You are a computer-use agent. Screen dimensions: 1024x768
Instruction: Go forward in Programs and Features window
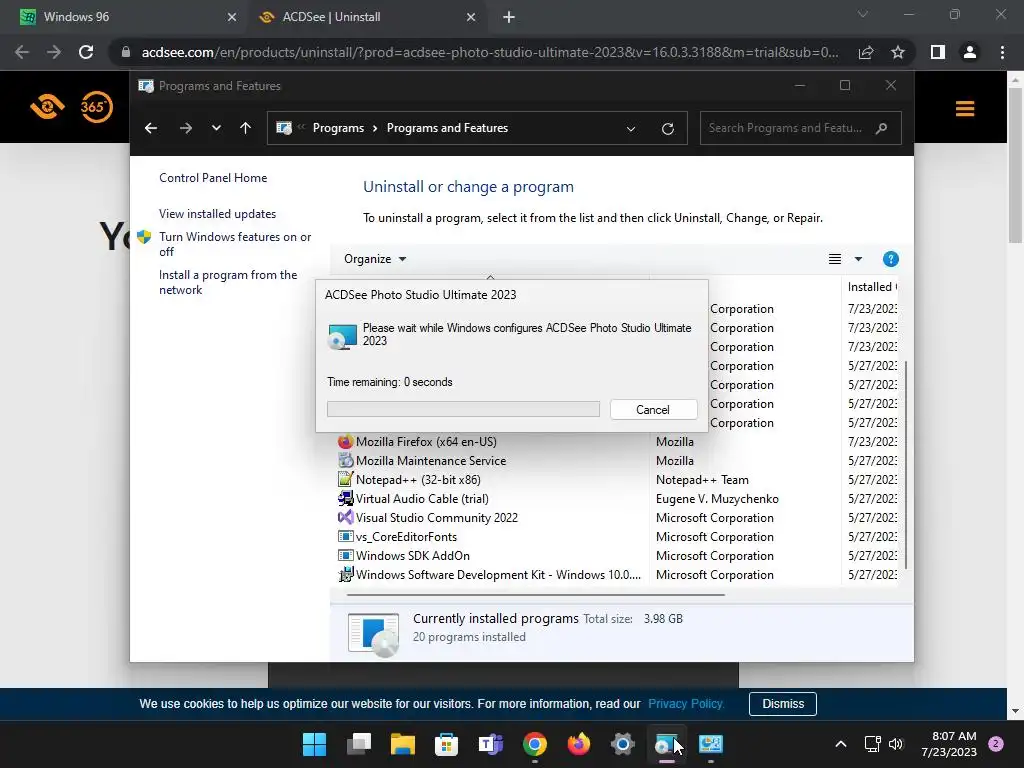[186, 128]
